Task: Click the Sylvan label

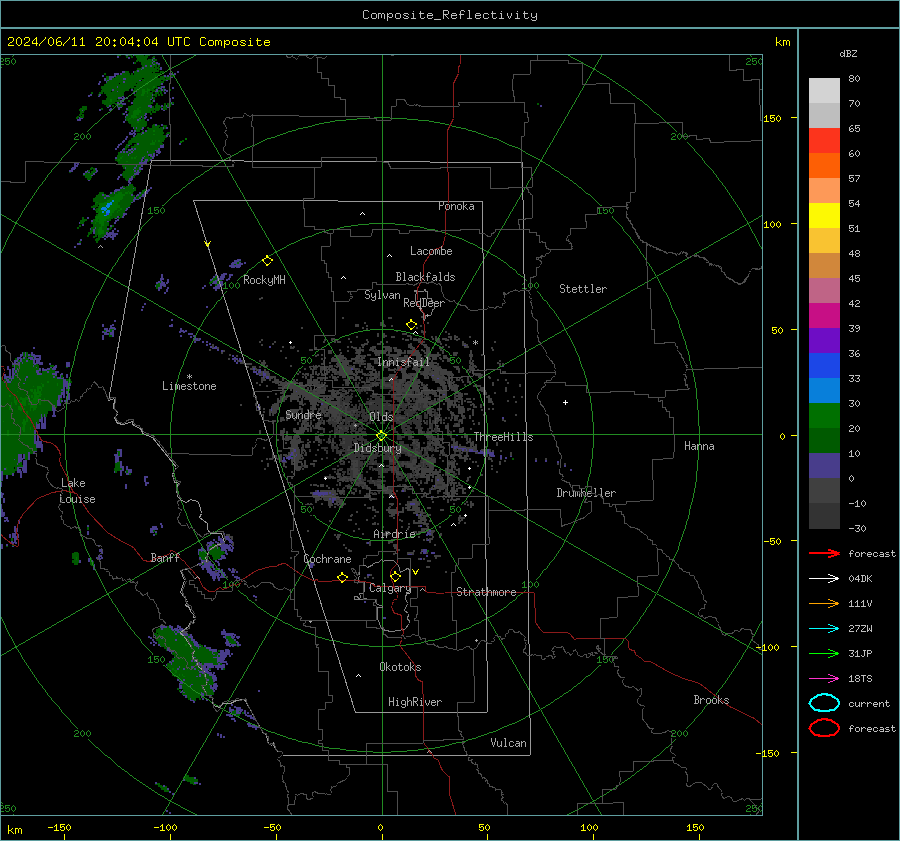Action: click(x=382, y=295)
